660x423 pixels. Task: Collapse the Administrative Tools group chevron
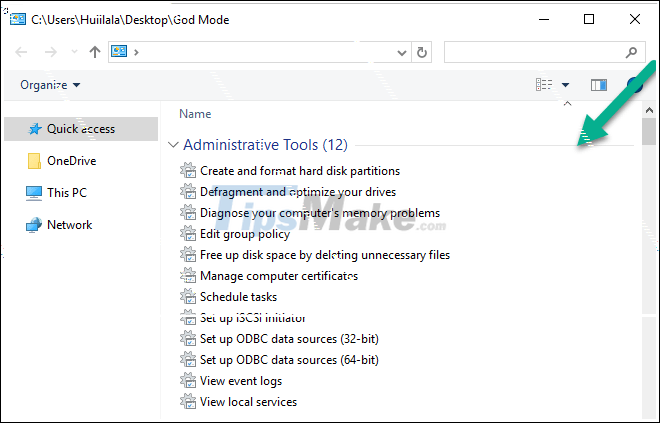pyautogui.click(x=173, y=145)
